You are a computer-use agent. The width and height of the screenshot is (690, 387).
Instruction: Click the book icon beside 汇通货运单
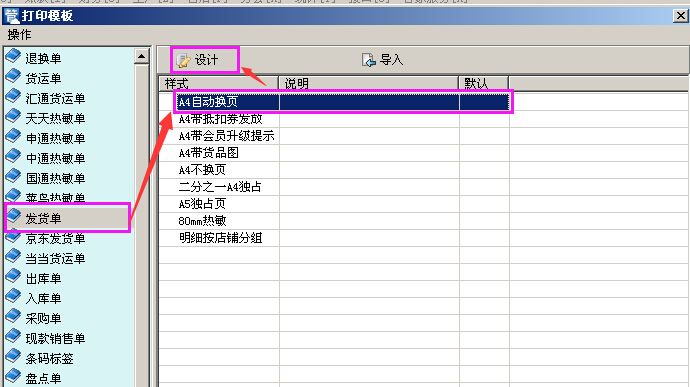coord(13,96)
